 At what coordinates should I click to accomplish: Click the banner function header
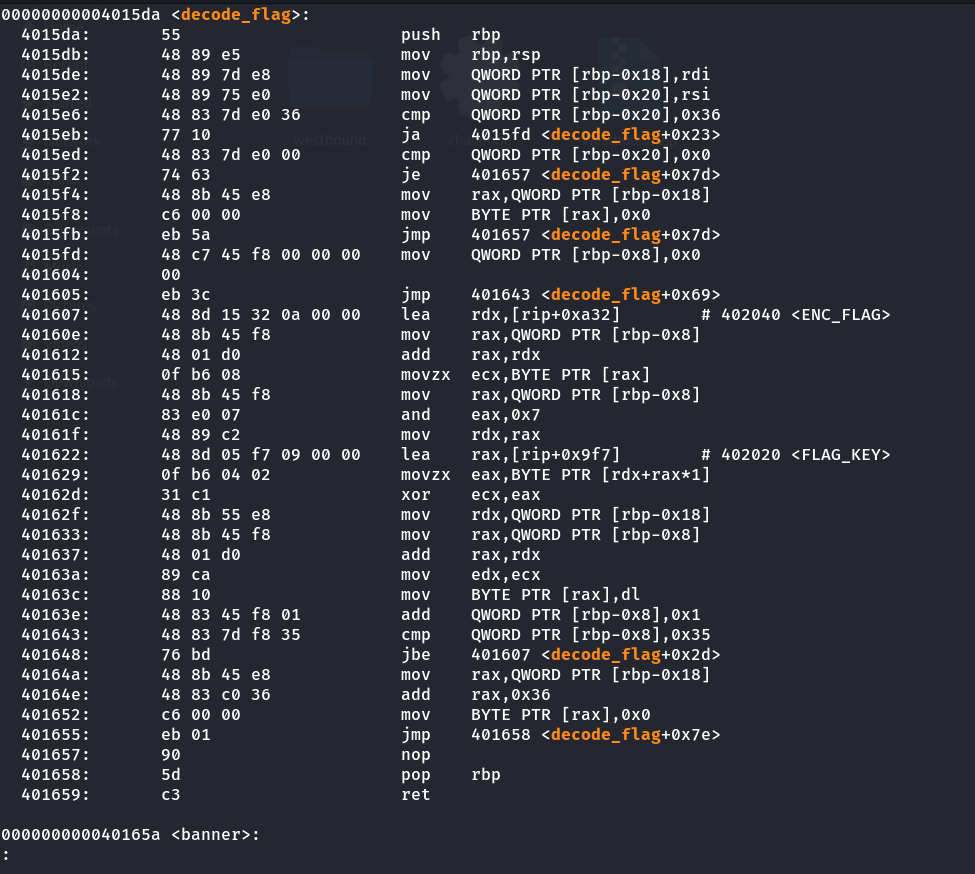(x=130, y=834)
